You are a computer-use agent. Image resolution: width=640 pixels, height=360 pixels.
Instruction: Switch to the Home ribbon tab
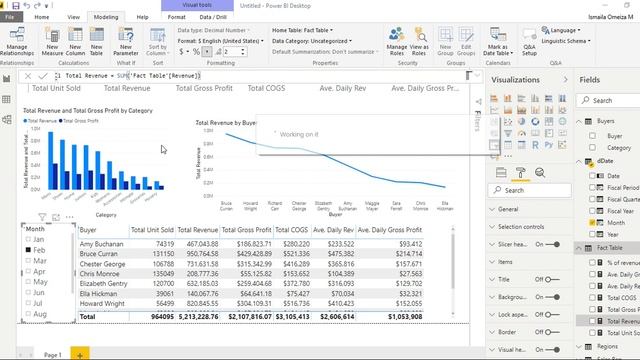[x=42, y=17]
